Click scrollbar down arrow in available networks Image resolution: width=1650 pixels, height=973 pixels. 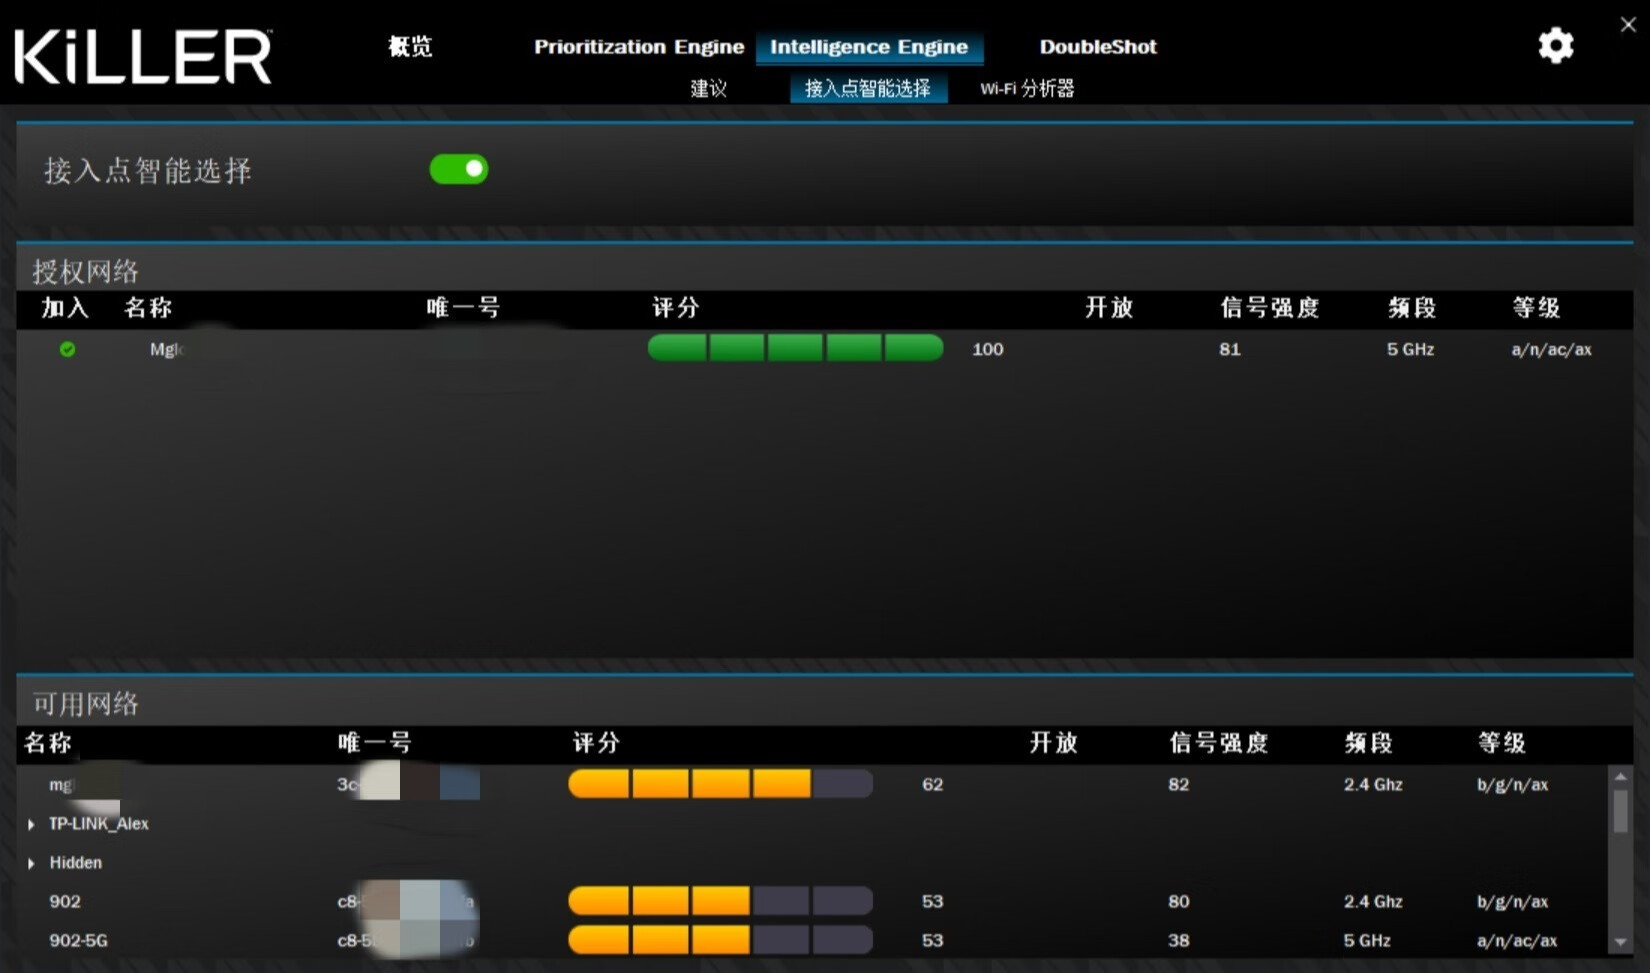point(1620,942)
